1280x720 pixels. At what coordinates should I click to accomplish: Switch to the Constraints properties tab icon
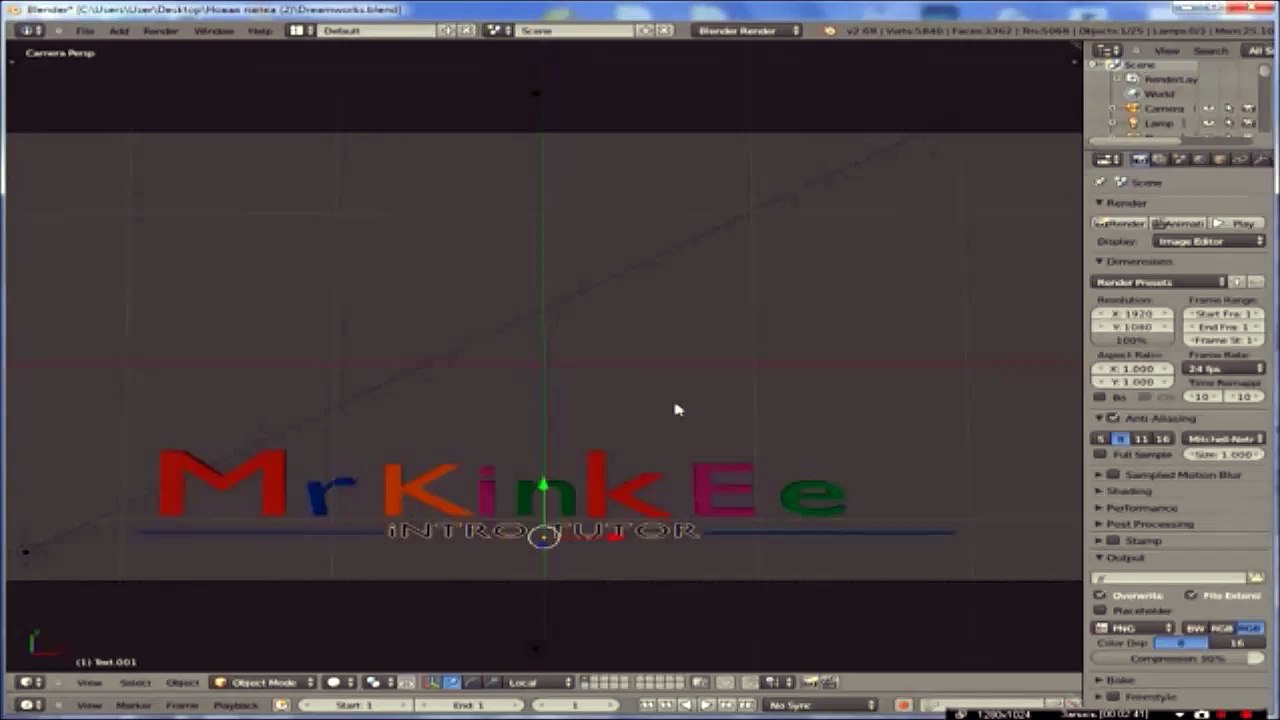[x=1240, y=160]
